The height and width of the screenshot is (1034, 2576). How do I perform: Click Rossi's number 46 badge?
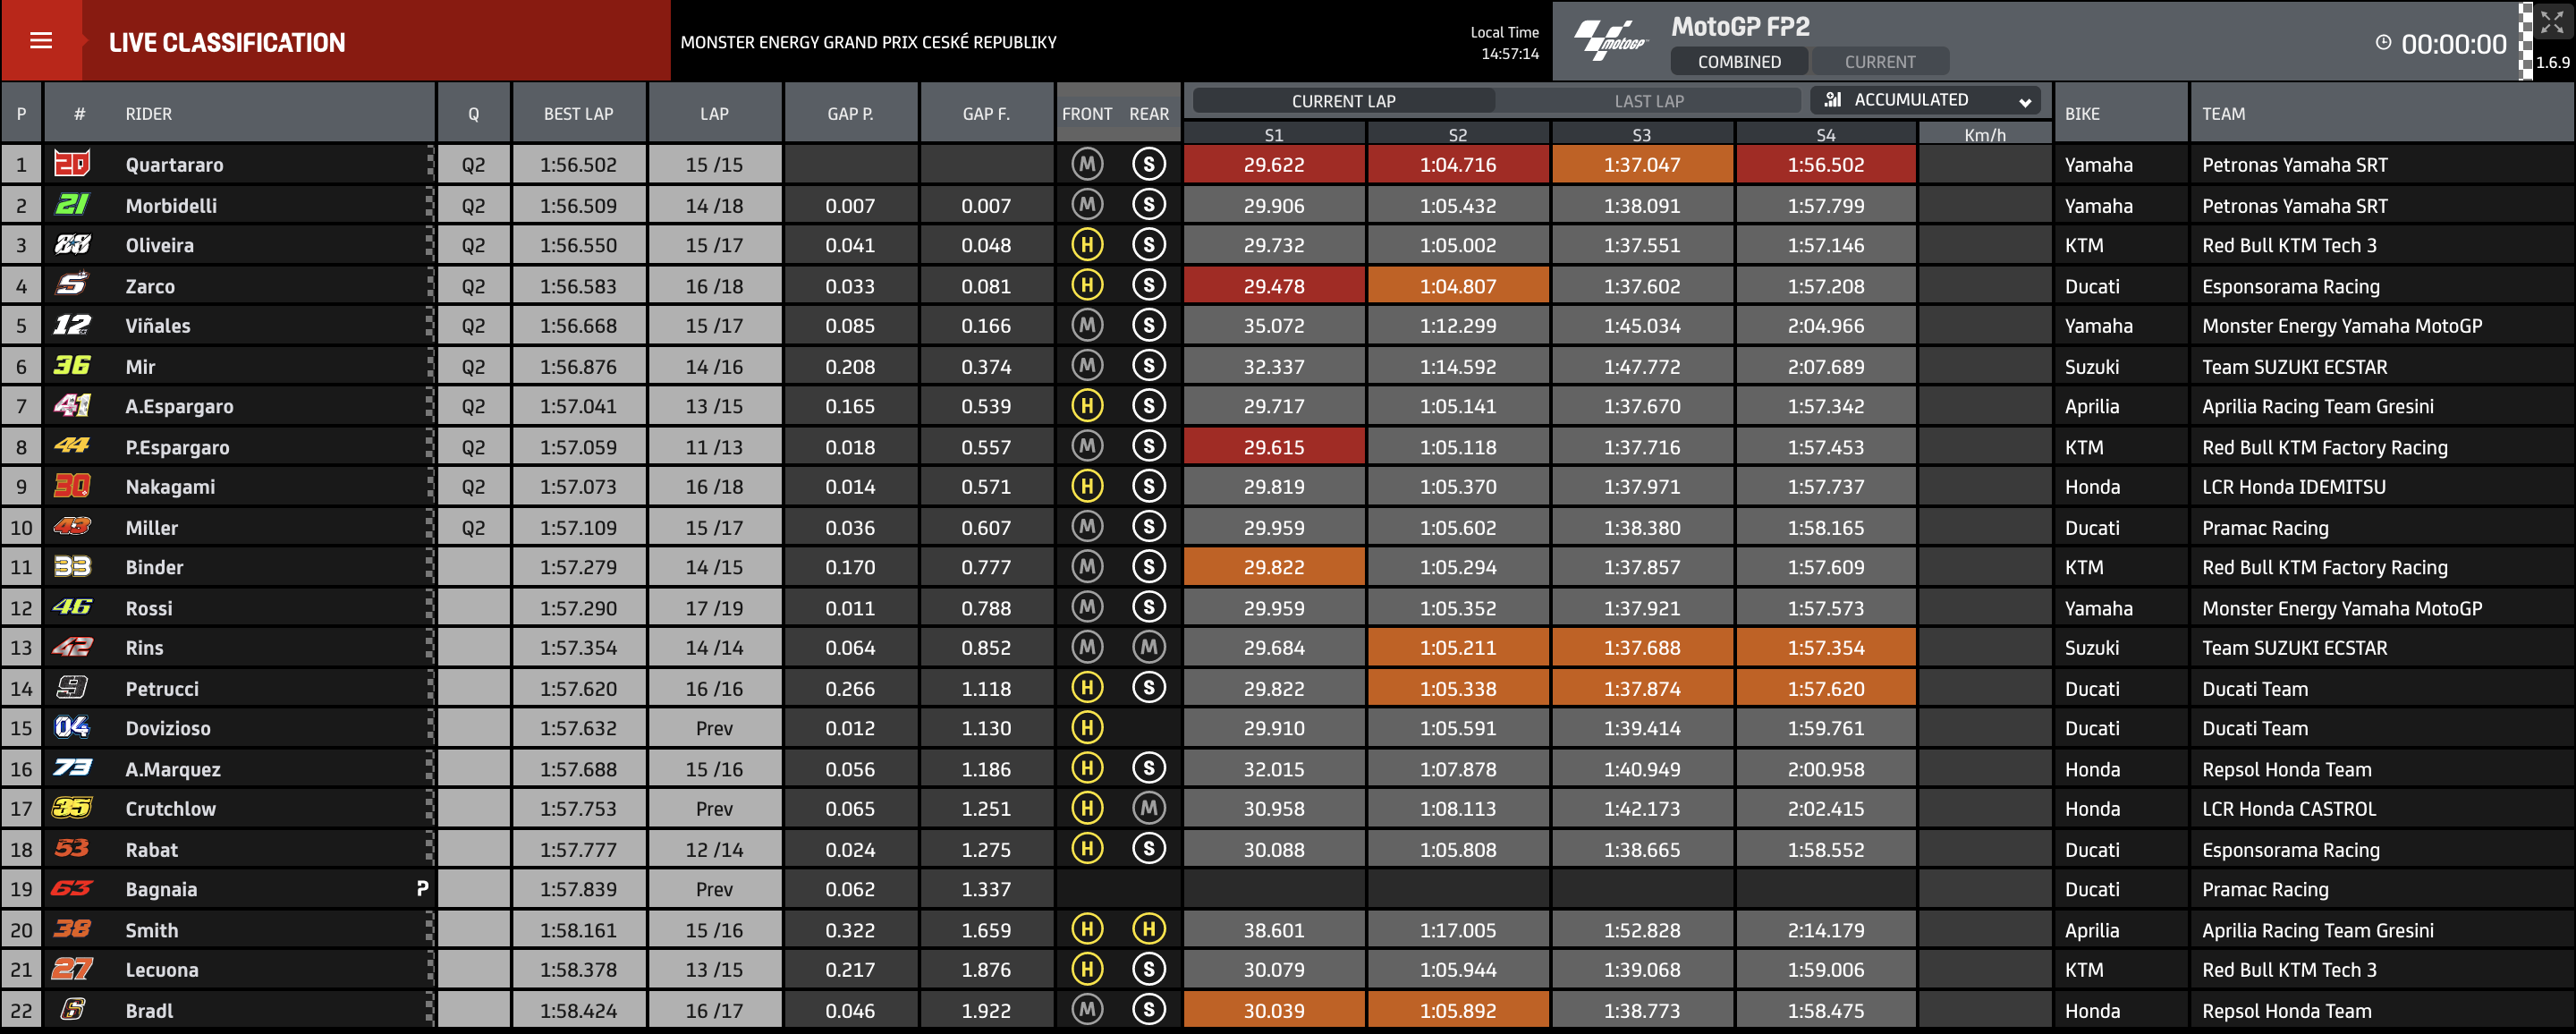[72, 607]
